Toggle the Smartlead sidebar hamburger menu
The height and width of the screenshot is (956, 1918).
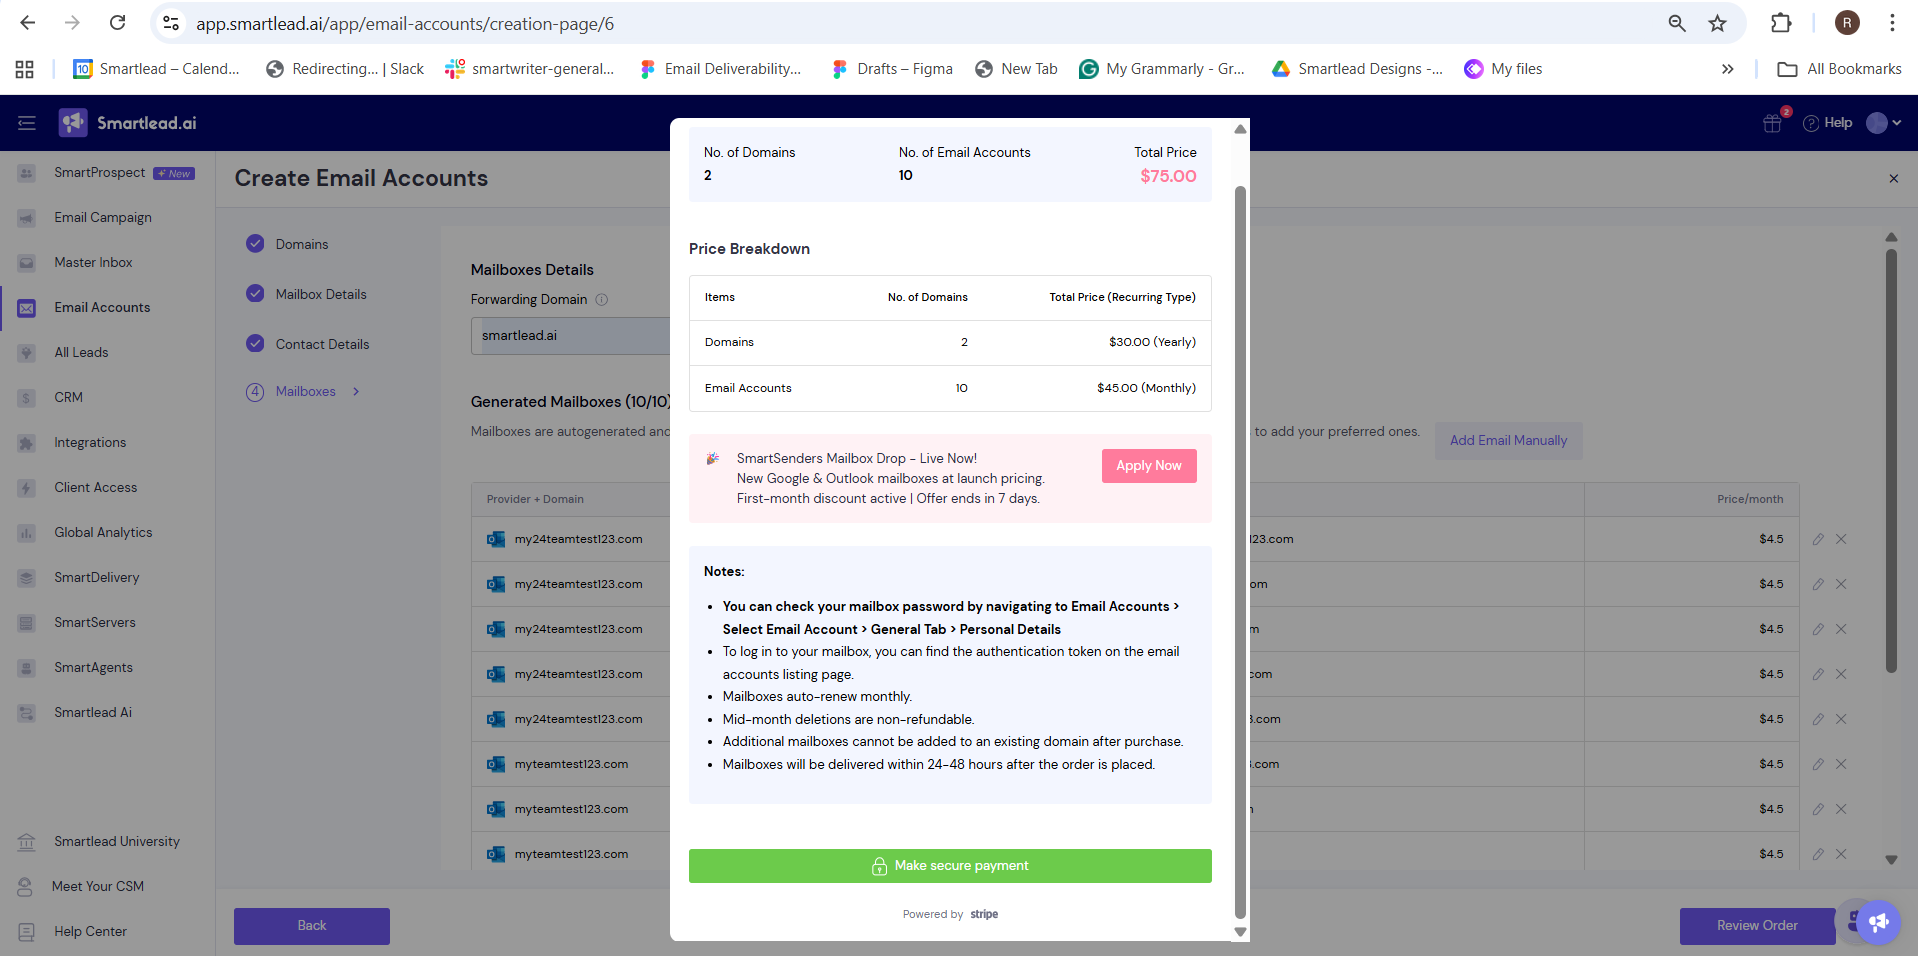27,123
